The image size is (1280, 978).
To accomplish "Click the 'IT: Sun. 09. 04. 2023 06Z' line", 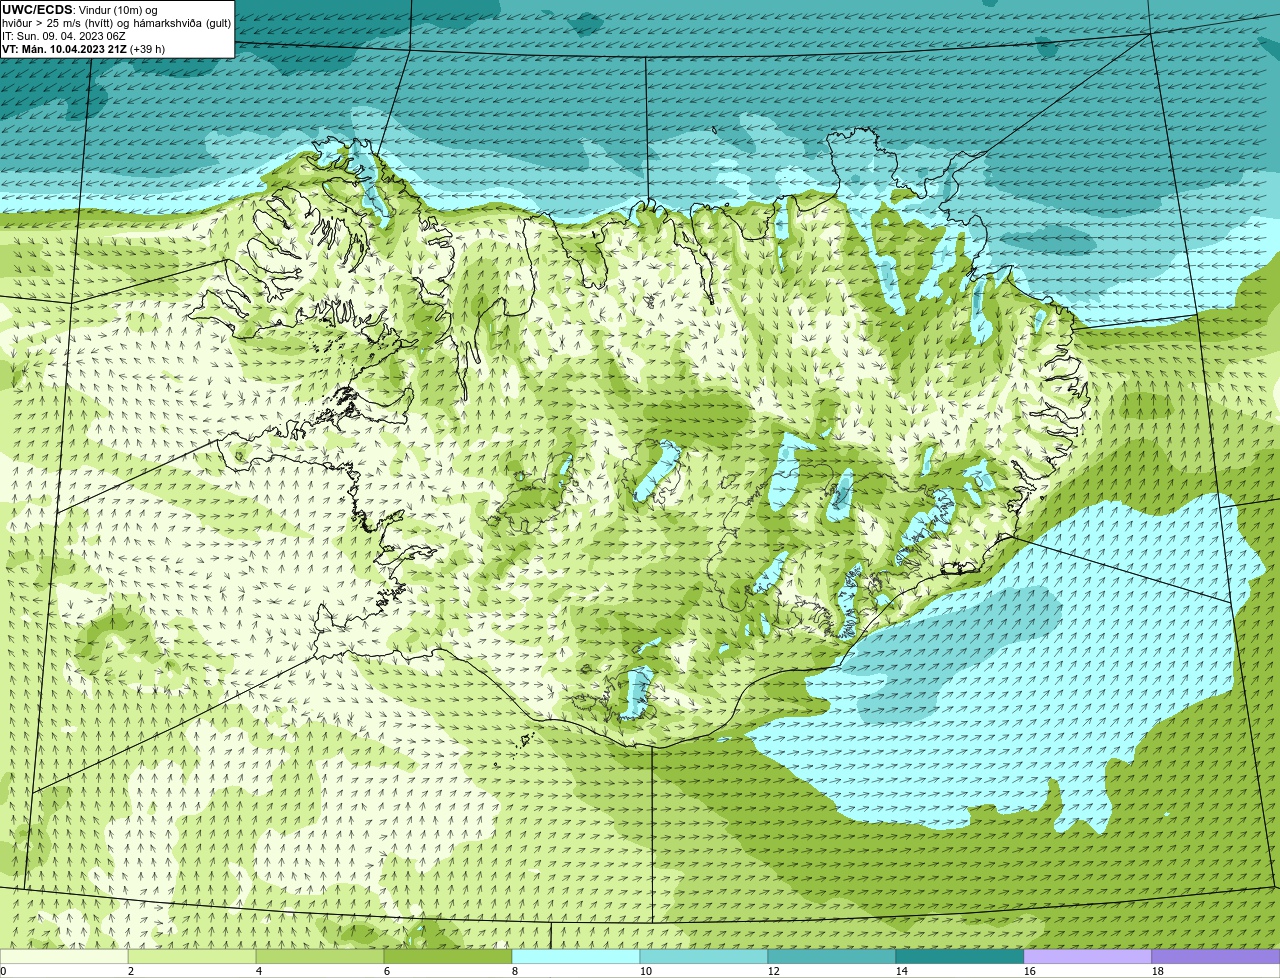I will tap(64, 36).
